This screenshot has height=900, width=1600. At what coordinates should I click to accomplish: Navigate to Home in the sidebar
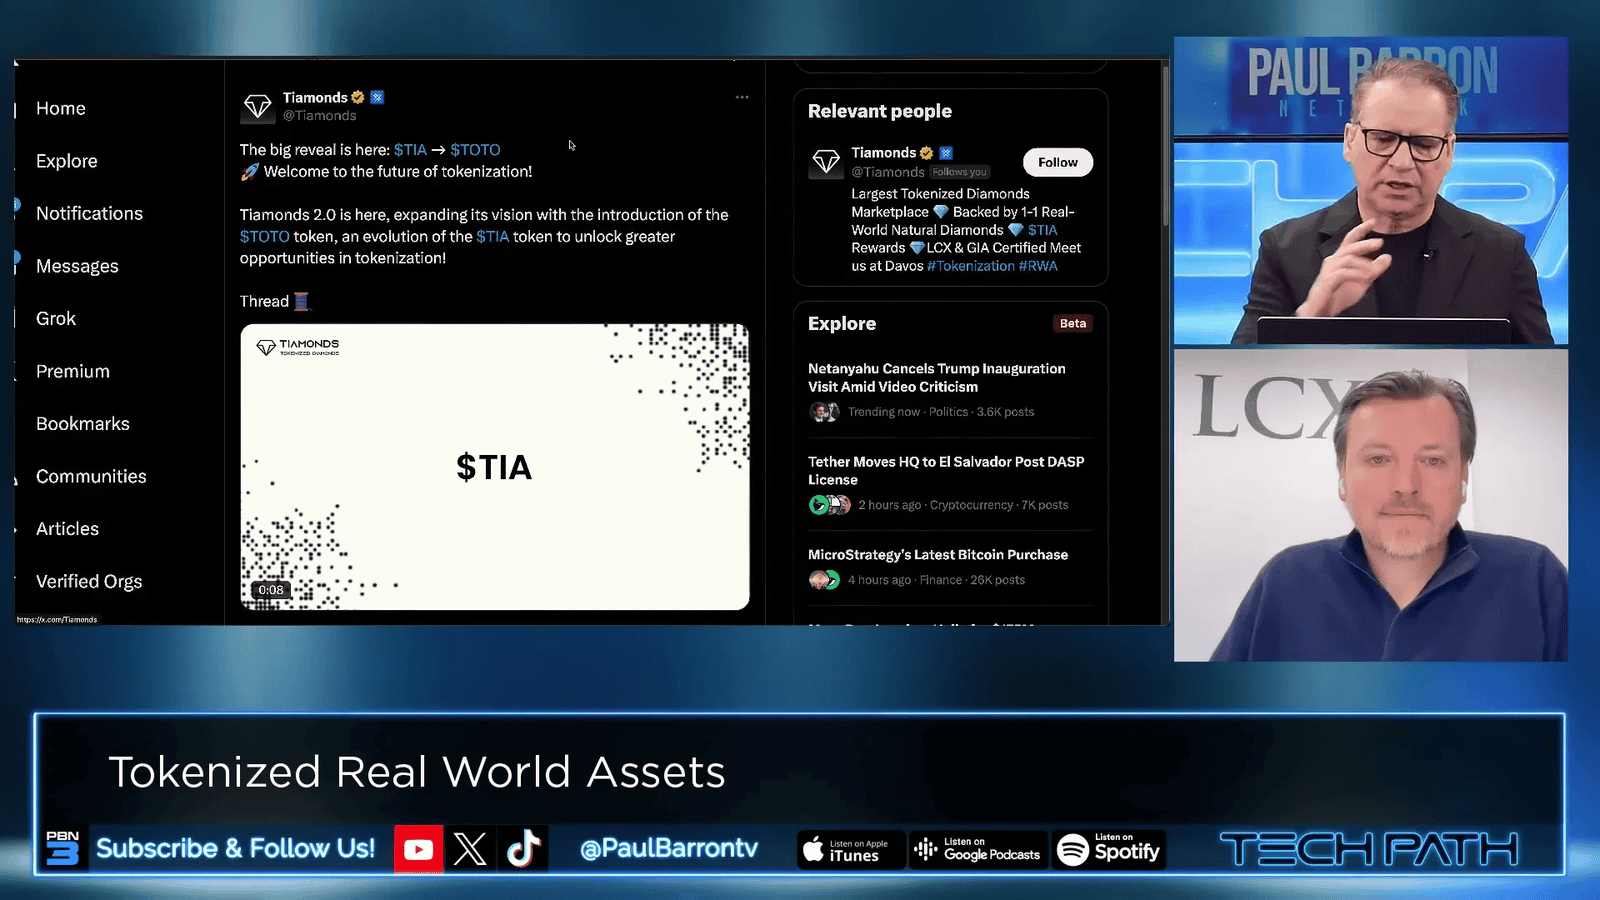click(x=61, y=108)
